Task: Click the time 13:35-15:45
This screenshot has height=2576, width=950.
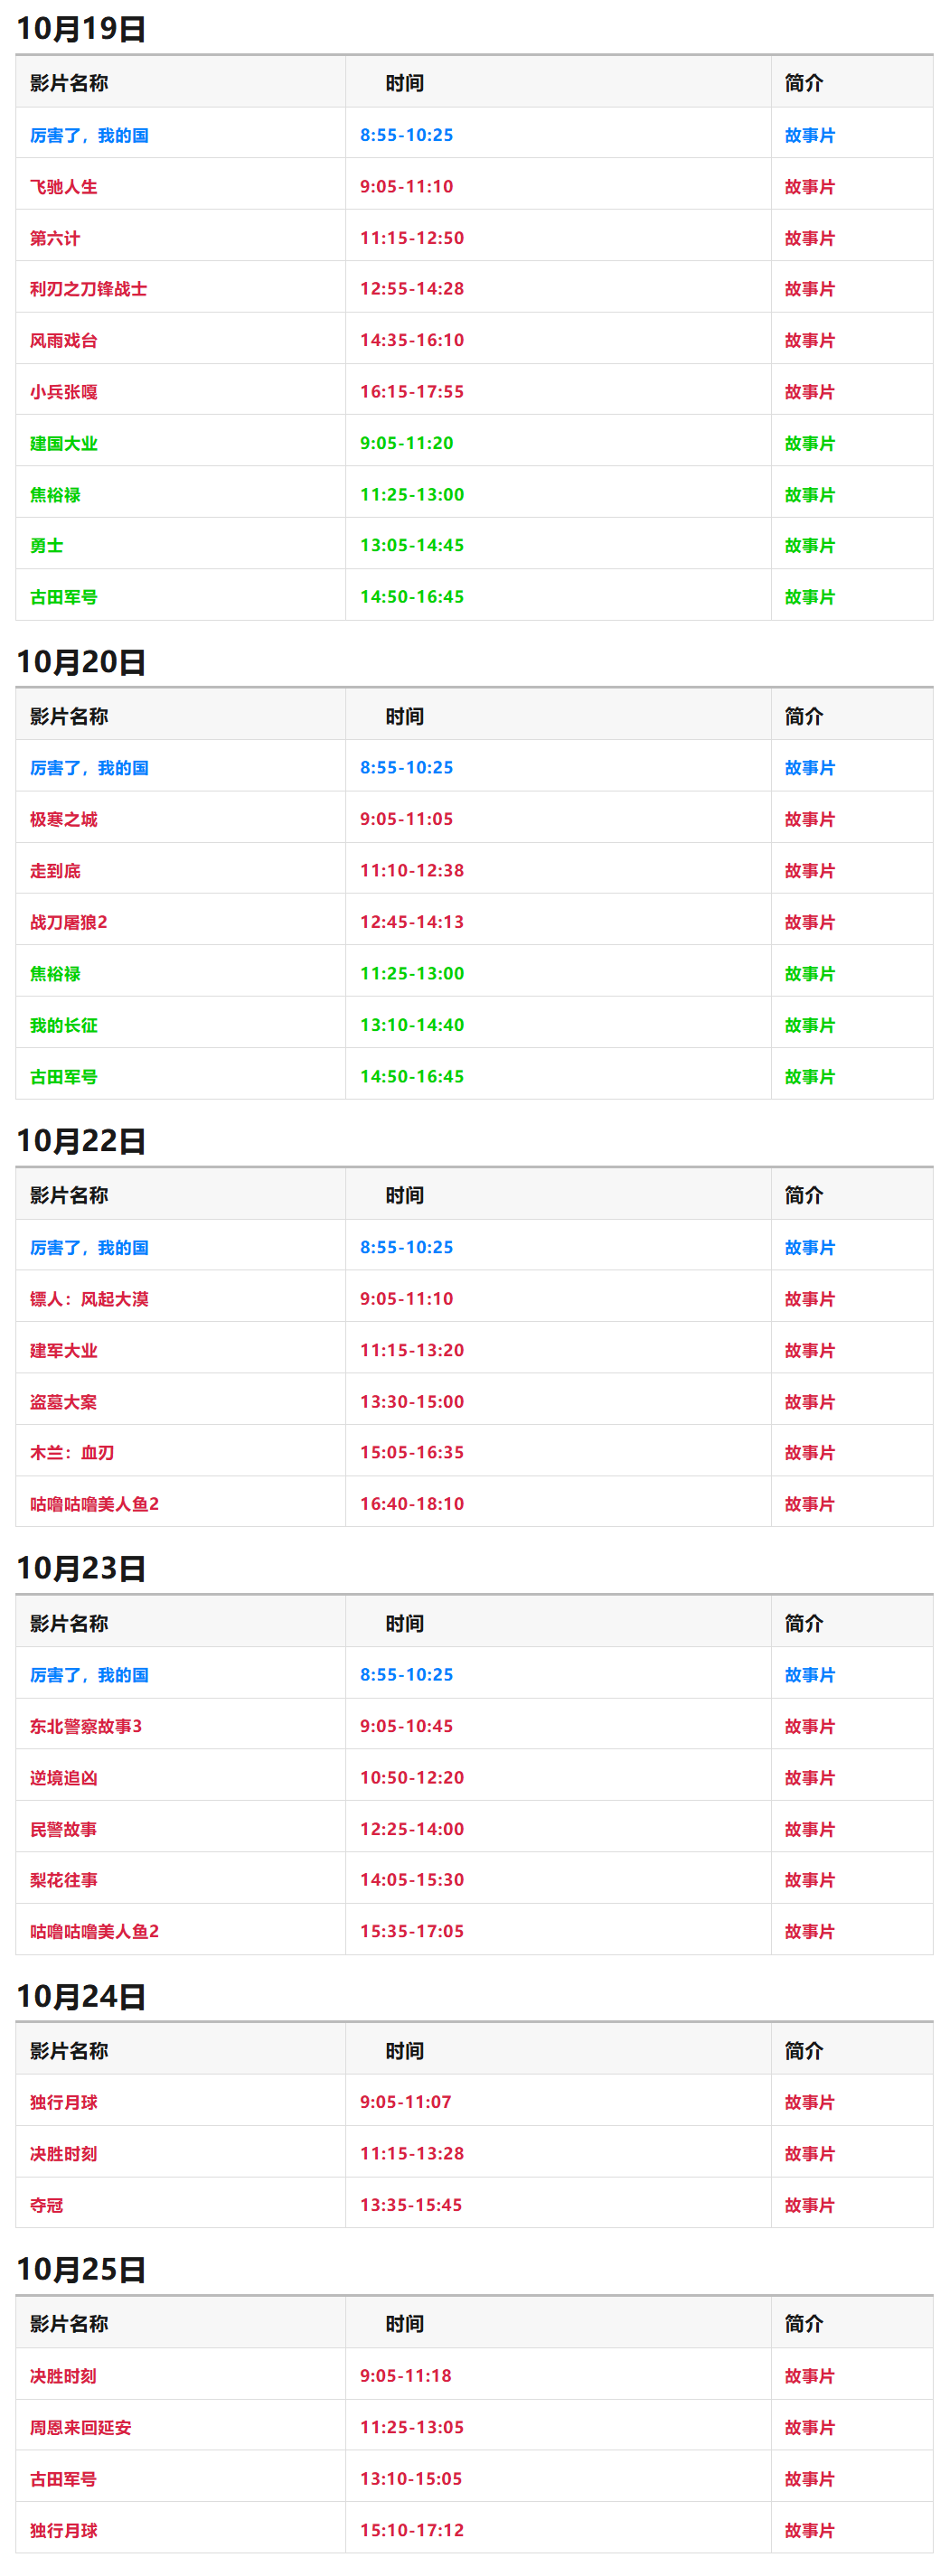Action: [x=412, y=2205]
